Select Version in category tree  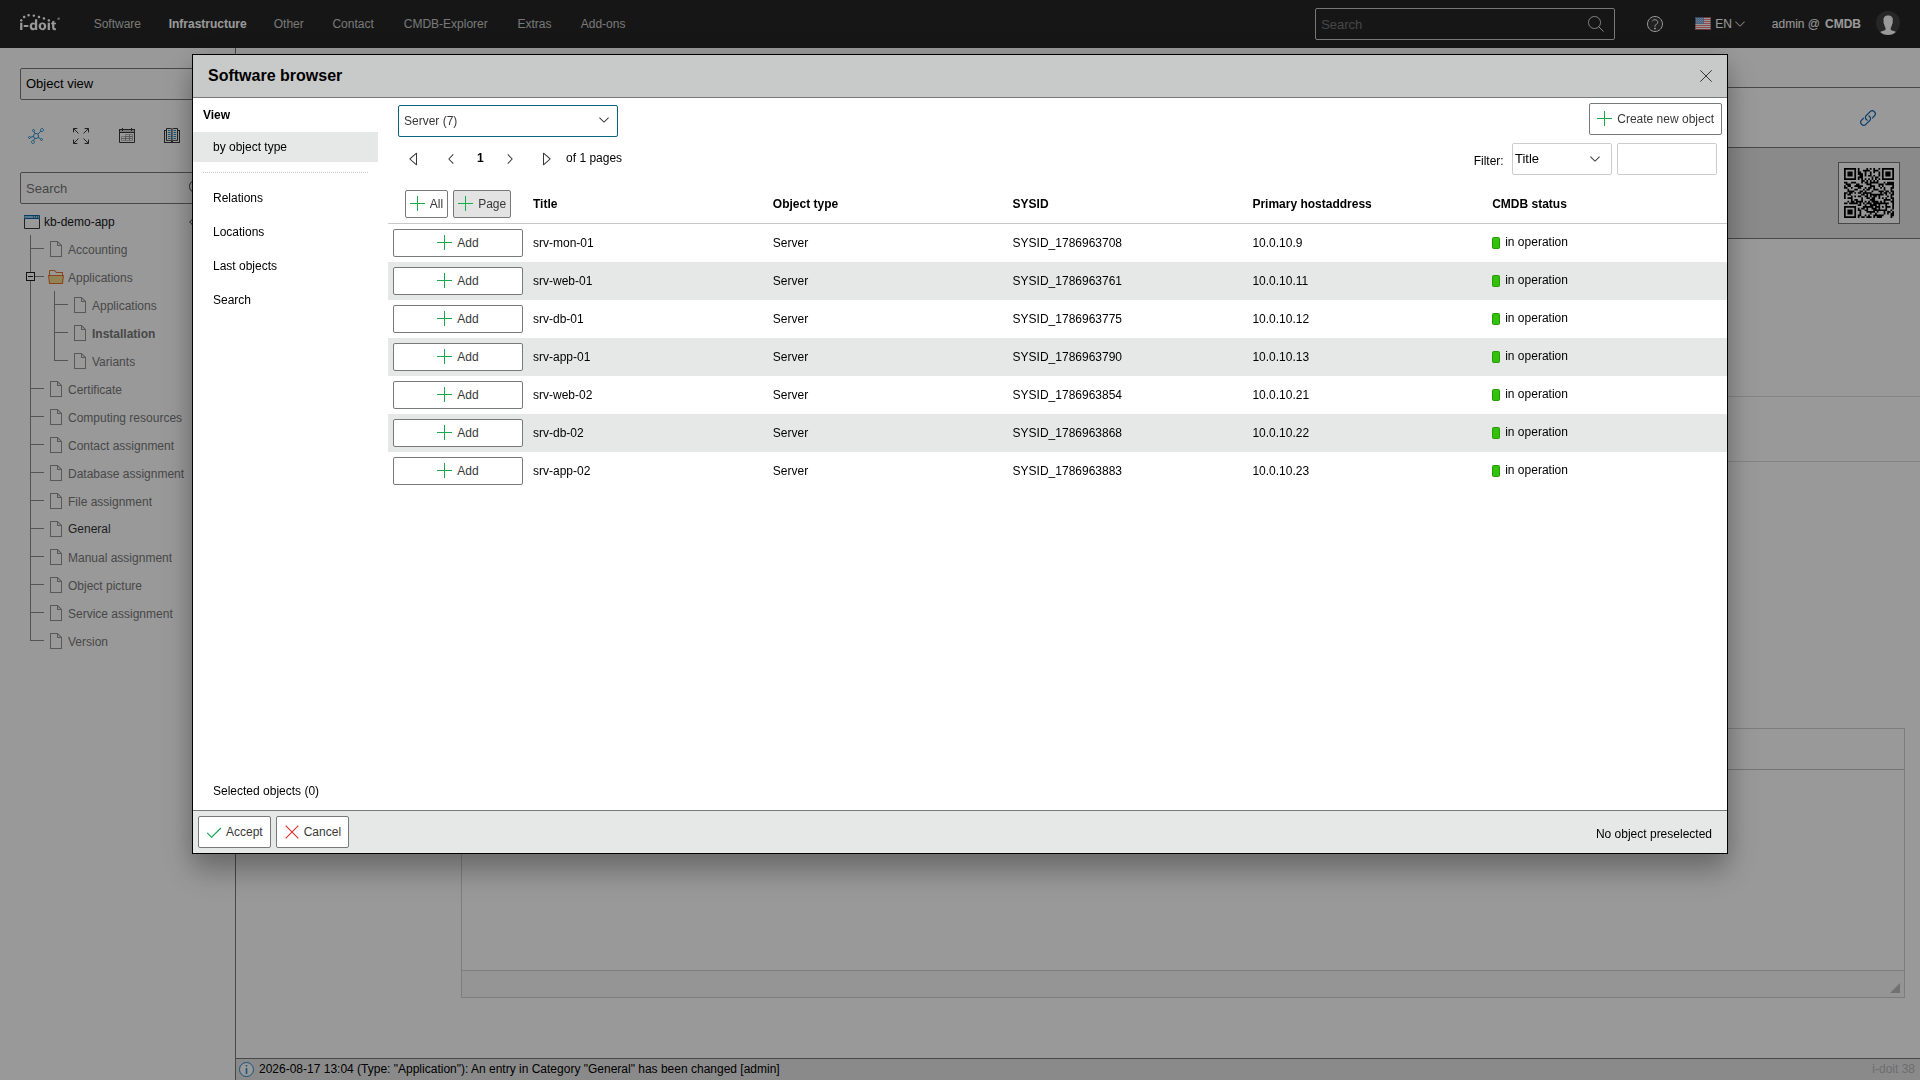(88, 642)
